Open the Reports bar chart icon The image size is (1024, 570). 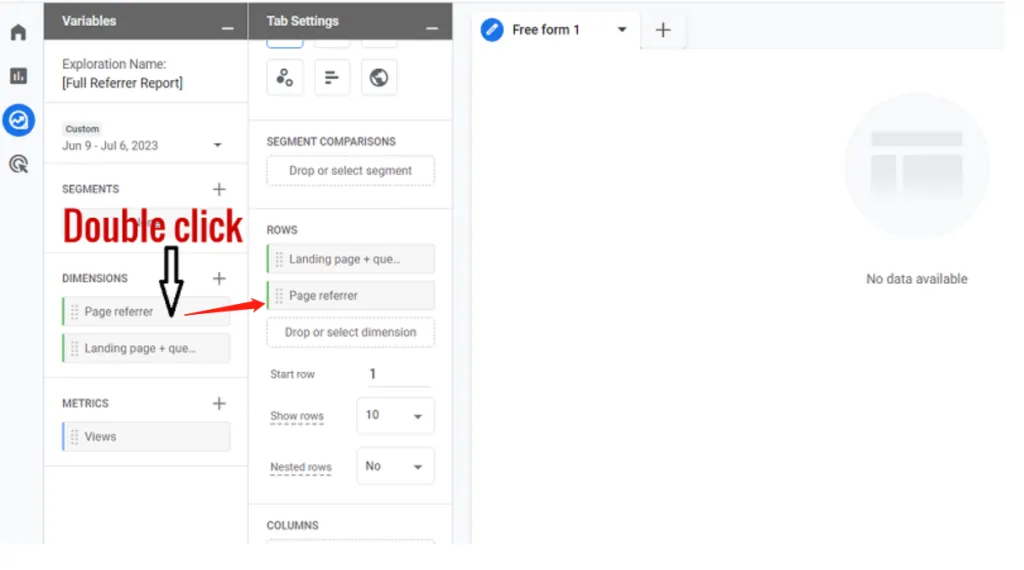point(18,76)
